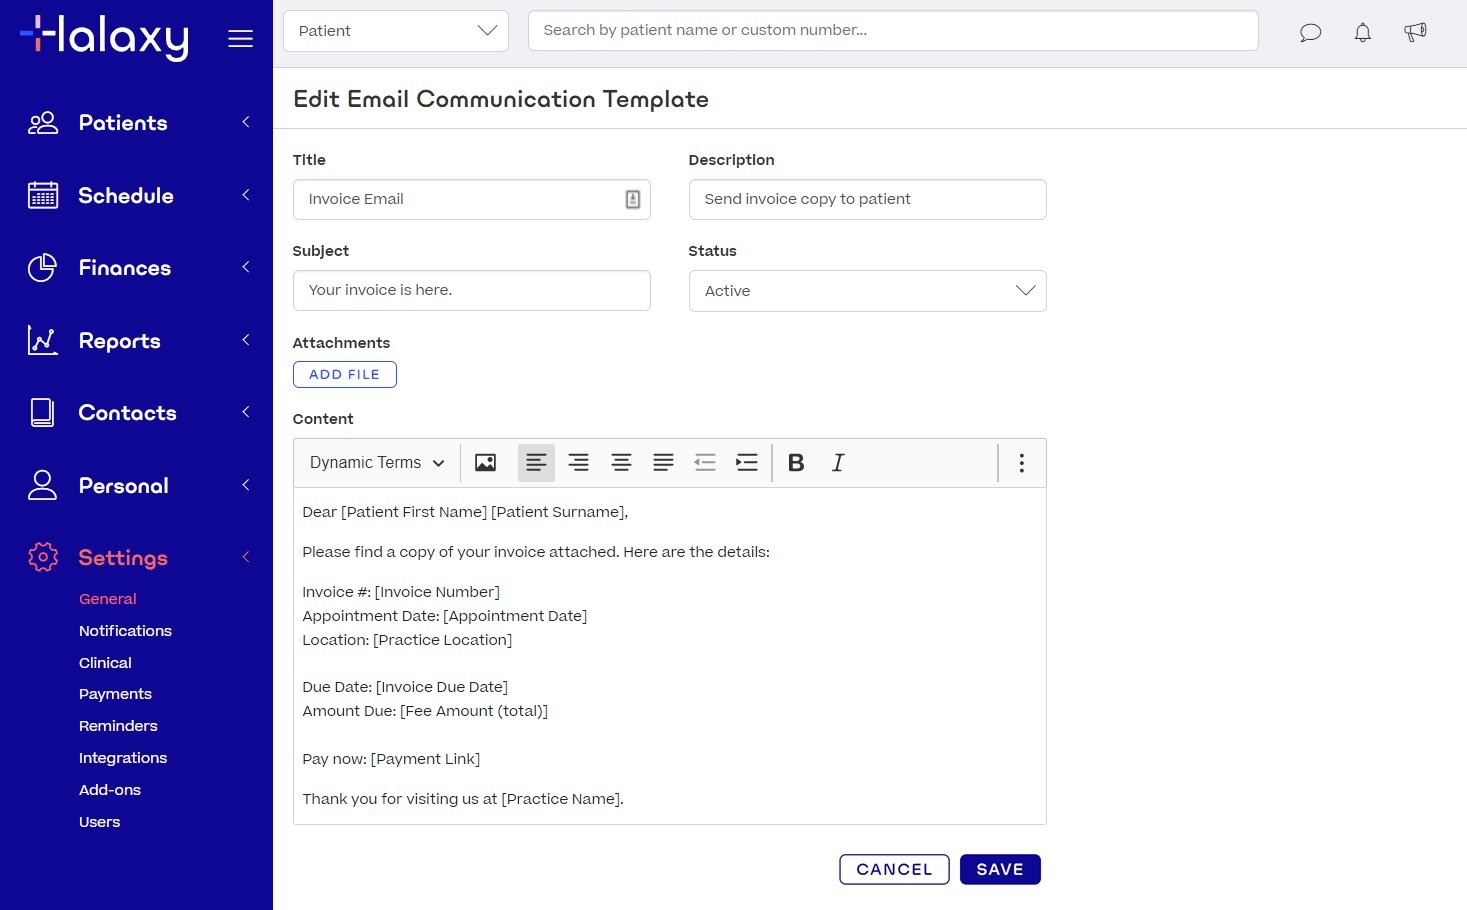Screen dimensions: 1467x910
Task: Open the Patient search type dropdown
Action: coord(396,31)
